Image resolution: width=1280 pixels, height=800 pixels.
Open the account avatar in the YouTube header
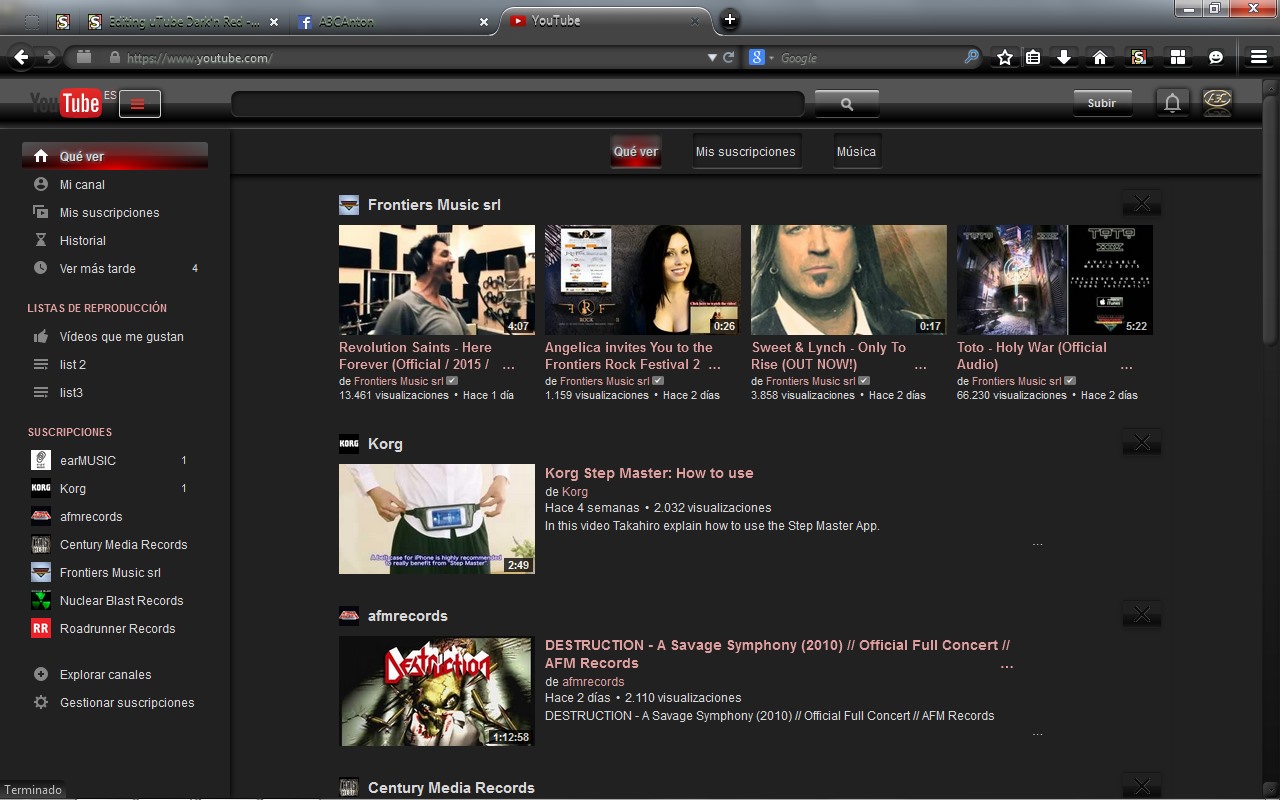1216,103
